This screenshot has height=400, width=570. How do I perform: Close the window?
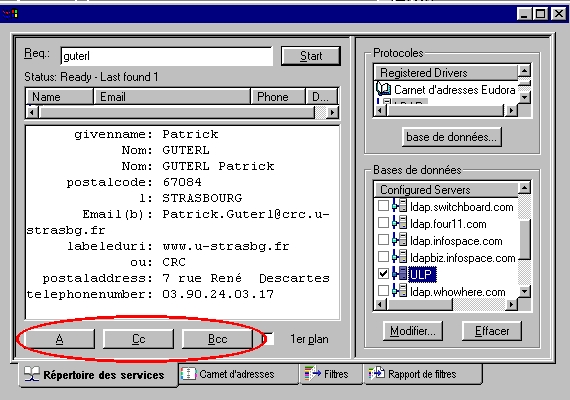[558, 14]
